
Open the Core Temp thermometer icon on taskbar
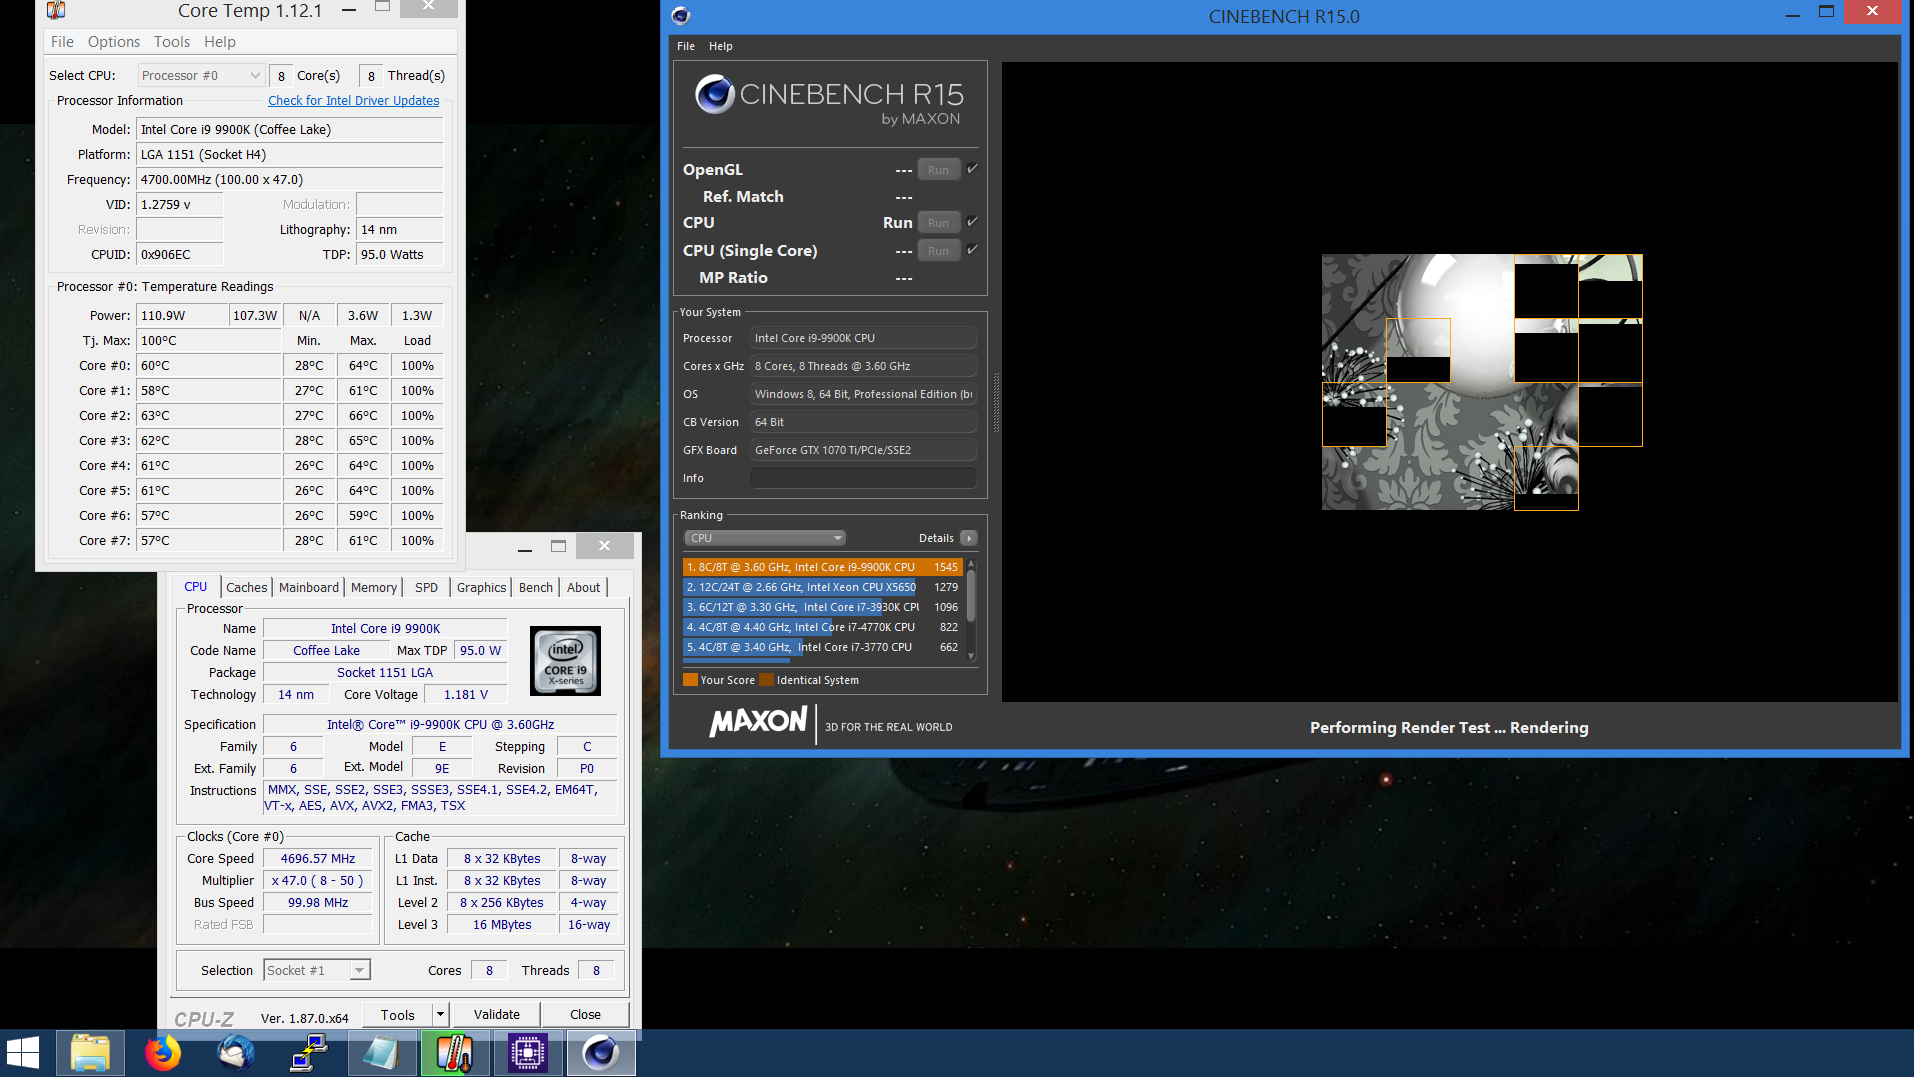click(x=455, y=1053)
